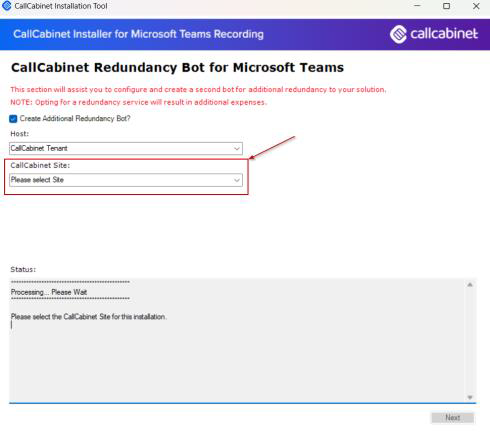This screenshot has height=432, width=490.
Task: Click the 'Host:' label
Action: pos(20,134)
